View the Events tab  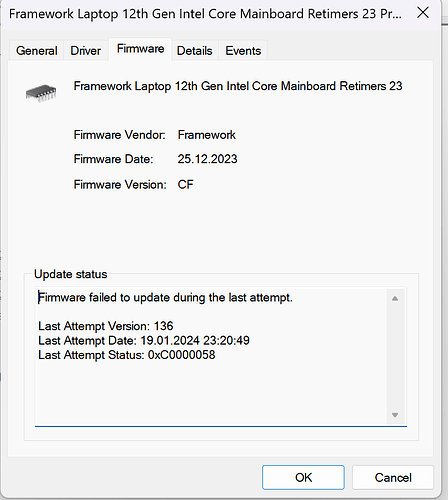pos(243,51)
